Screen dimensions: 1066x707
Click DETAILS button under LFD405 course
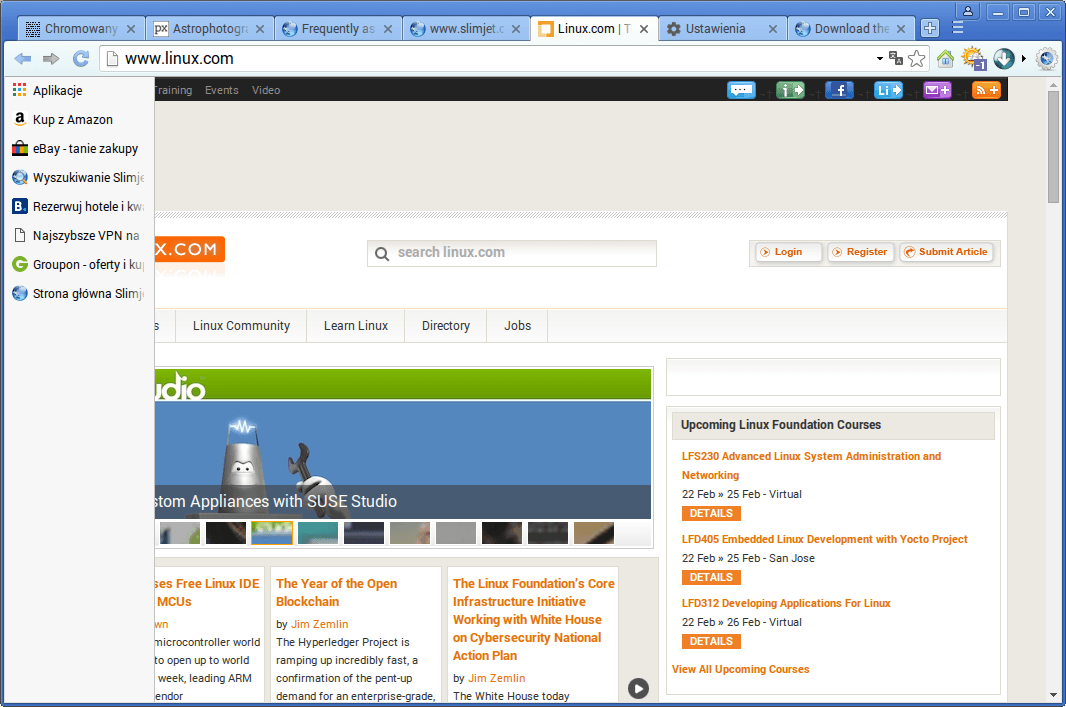click(x=711, y=577)
